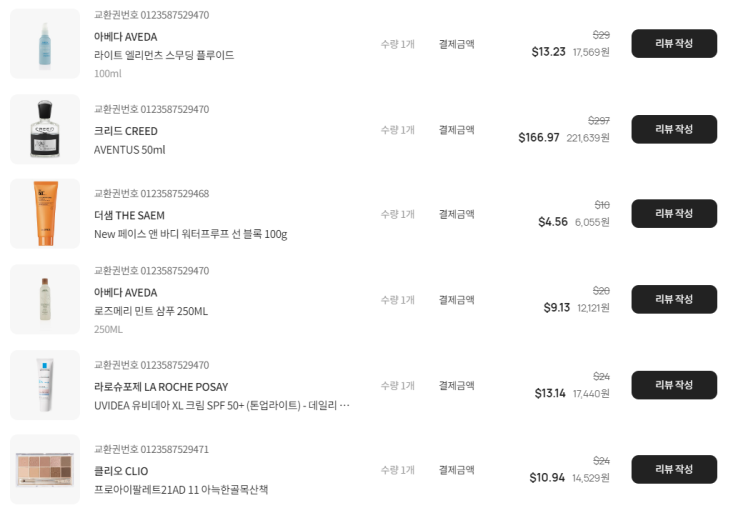Select the $166.97 price for Creed

(x=539, y=138)
